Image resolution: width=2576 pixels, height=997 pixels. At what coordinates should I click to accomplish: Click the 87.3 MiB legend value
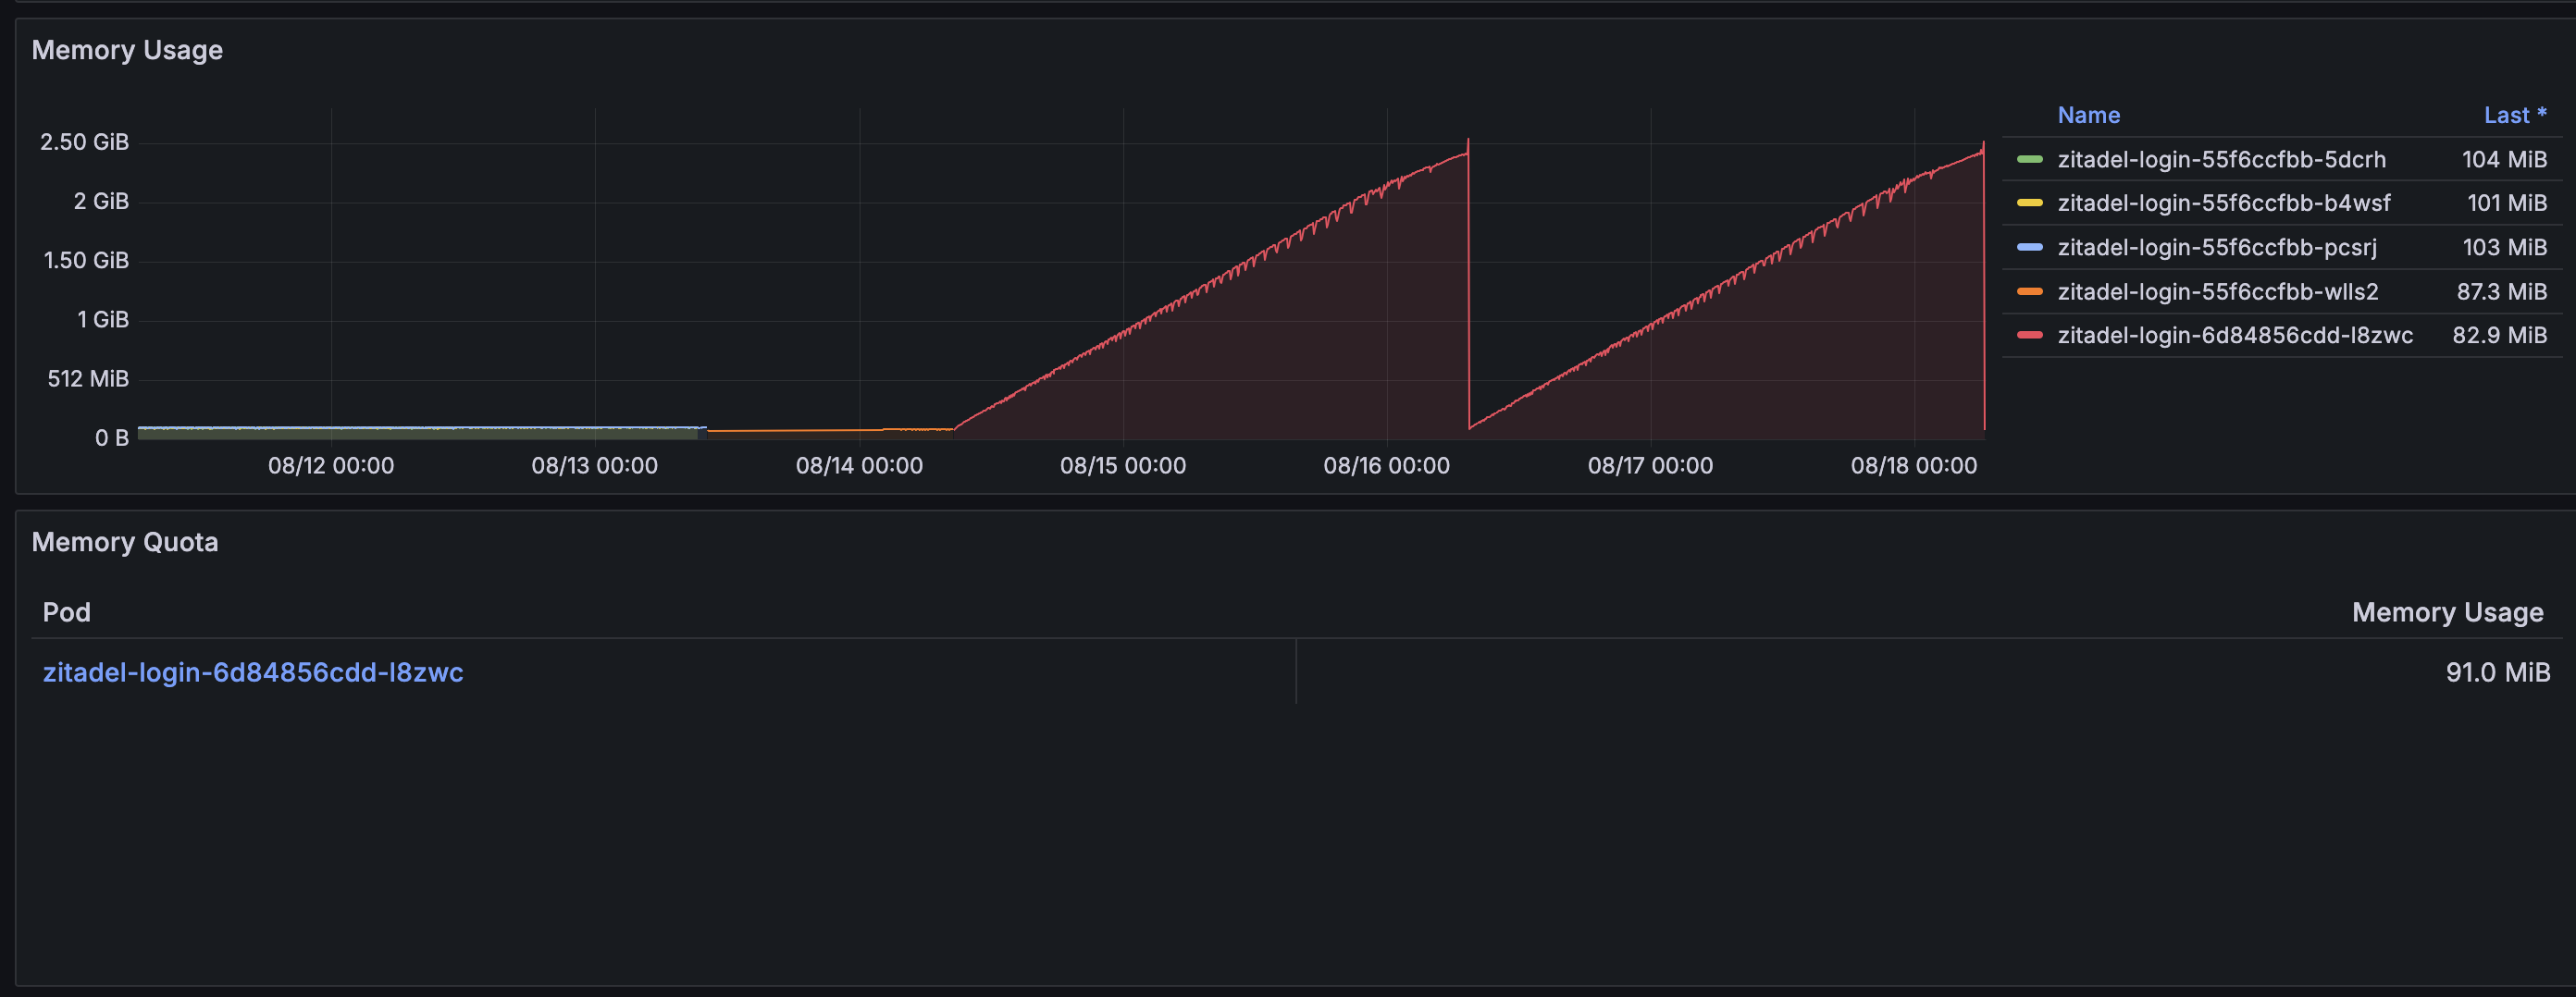pyautogui.click(x=2501, y=291)
